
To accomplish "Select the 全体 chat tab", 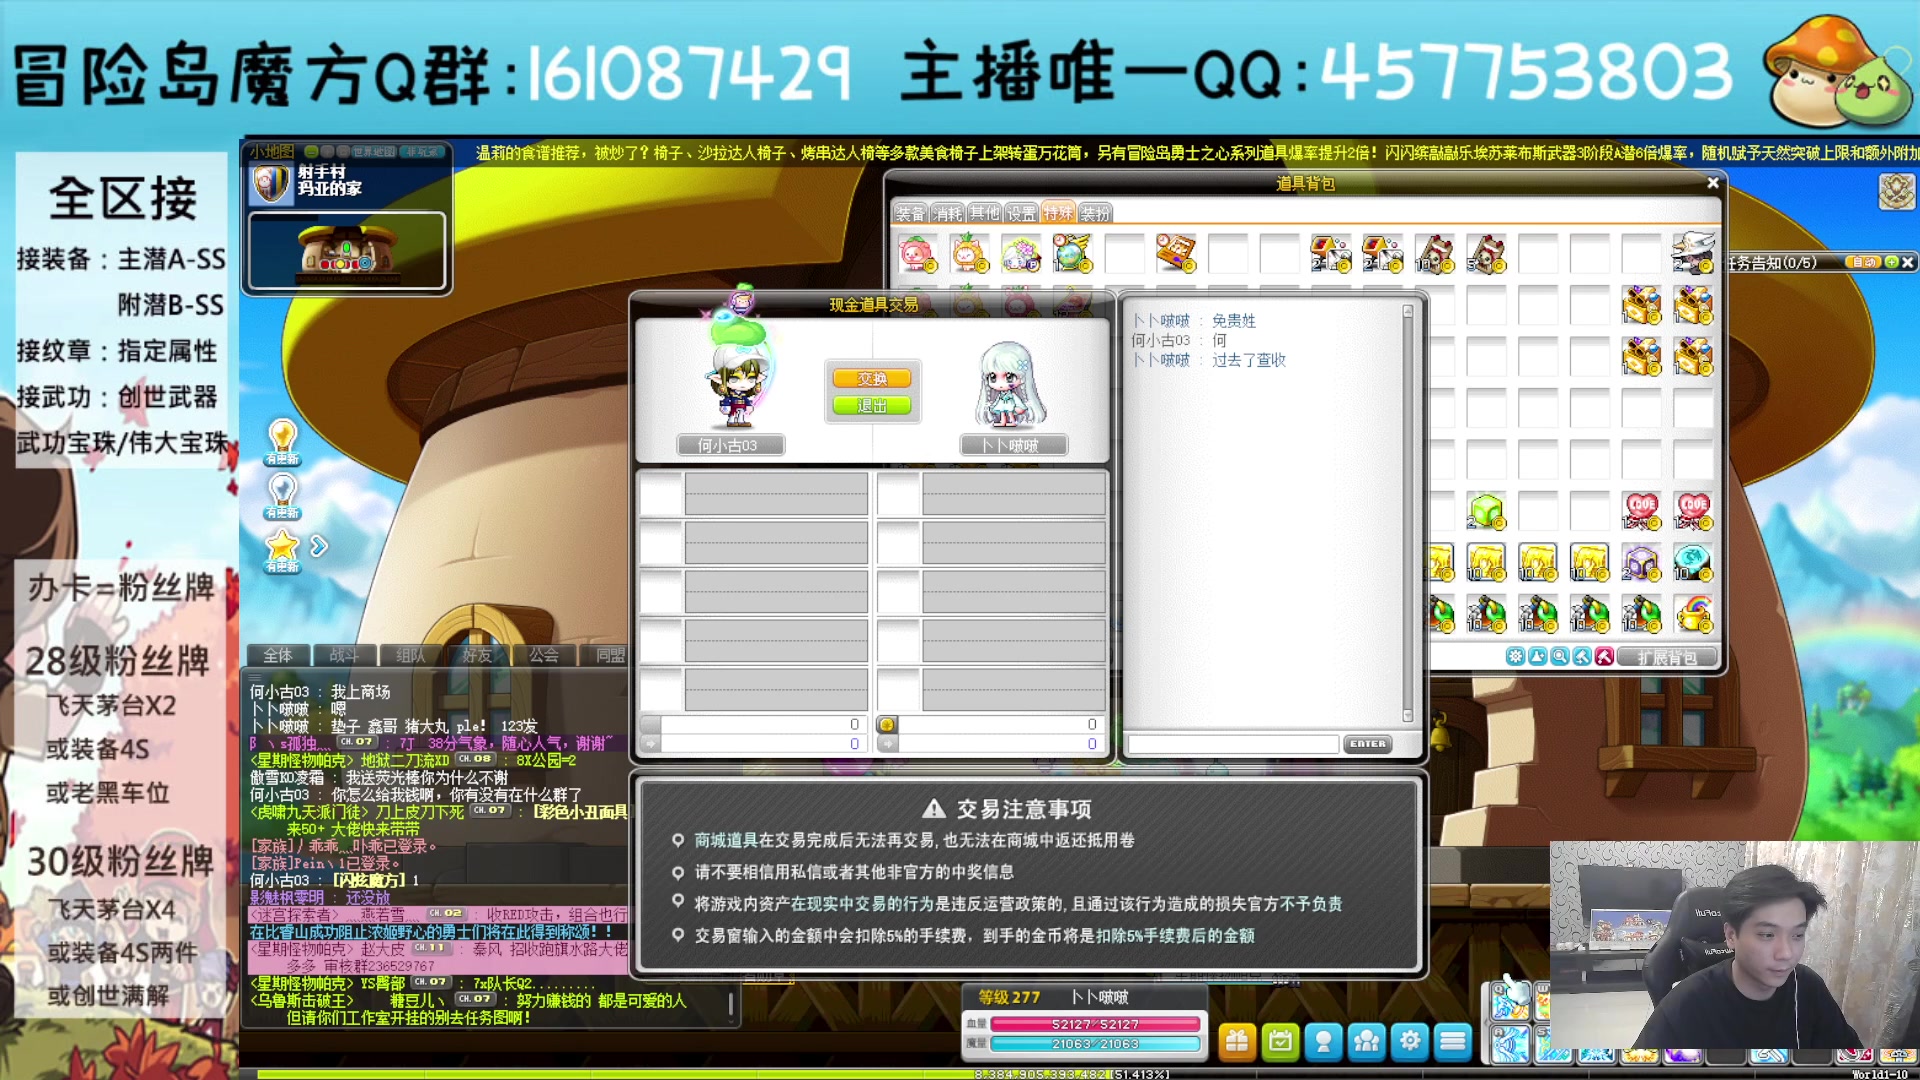I will 278,655.
